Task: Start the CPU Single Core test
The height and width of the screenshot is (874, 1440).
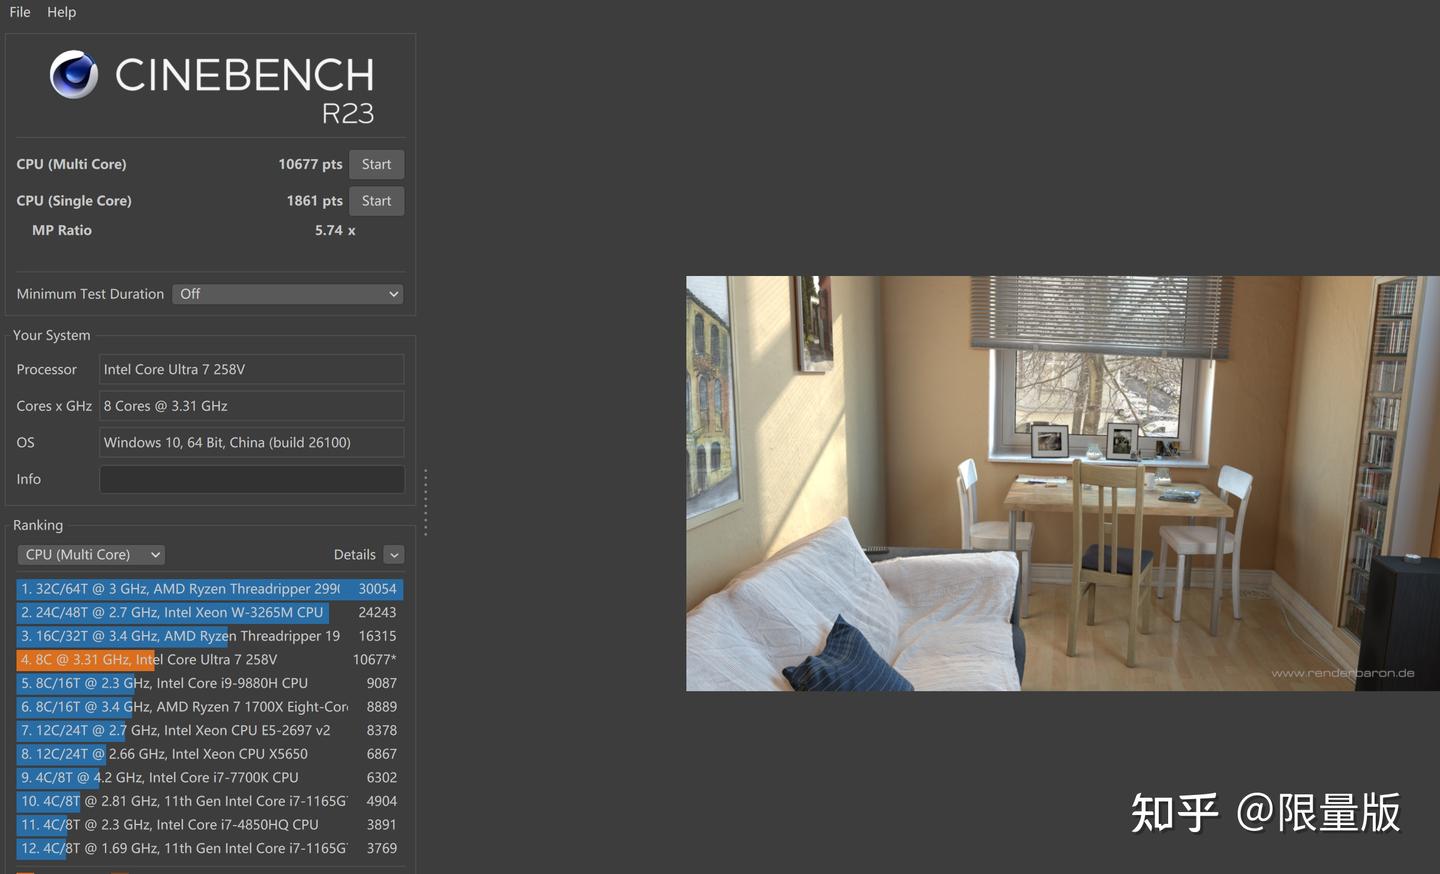Action: pyautogui.click(x=377, y=201)
